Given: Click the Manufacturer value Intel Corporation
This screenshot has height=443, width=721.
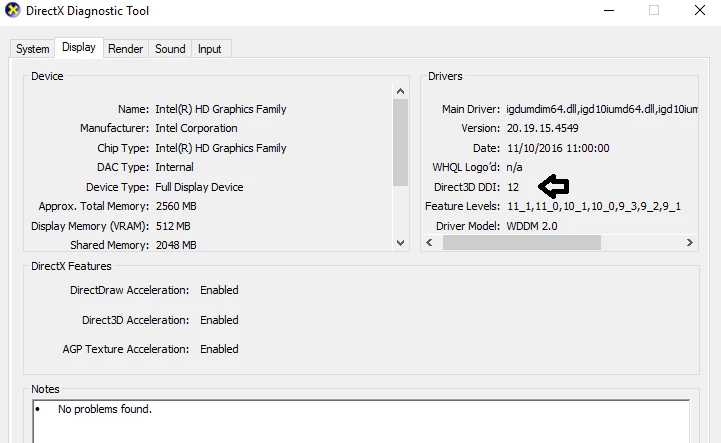Looking at the screenshot, I should point(196,128).
